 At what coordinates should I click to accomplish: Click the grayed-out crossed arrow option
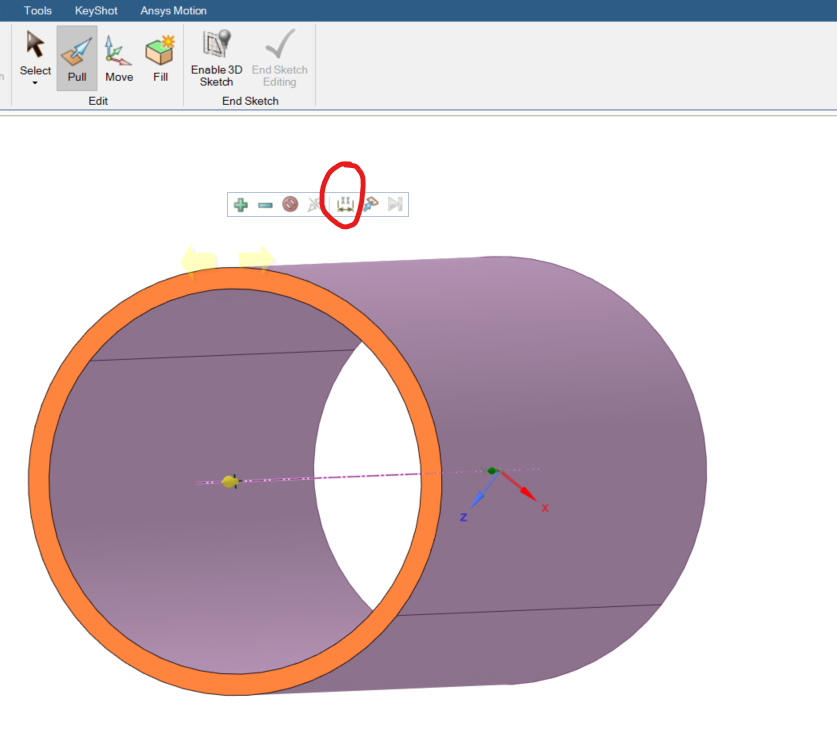[x=315, y=204]
